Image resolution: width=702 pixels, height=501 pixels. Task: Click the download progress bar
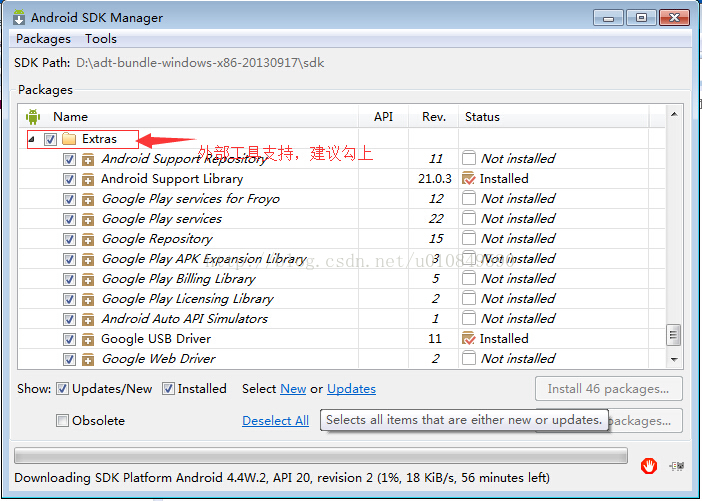[x=321, y=456]
